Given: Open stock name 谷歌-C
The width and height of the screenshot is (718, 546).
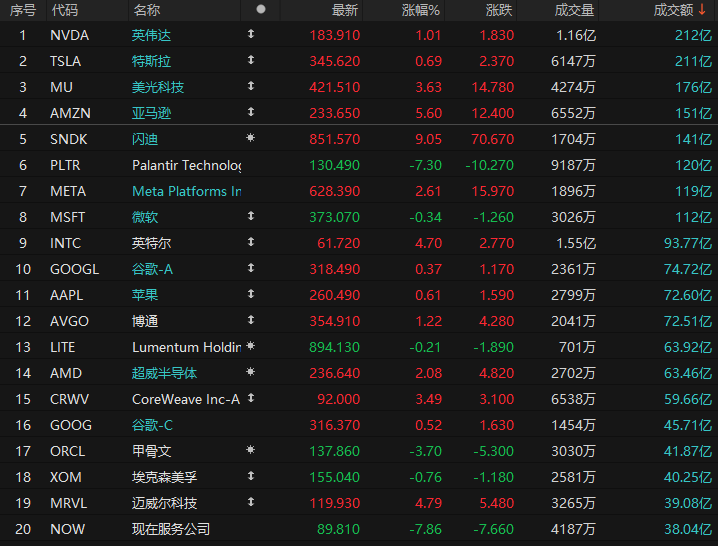Looking at the screenshot, I should (152, 426).
